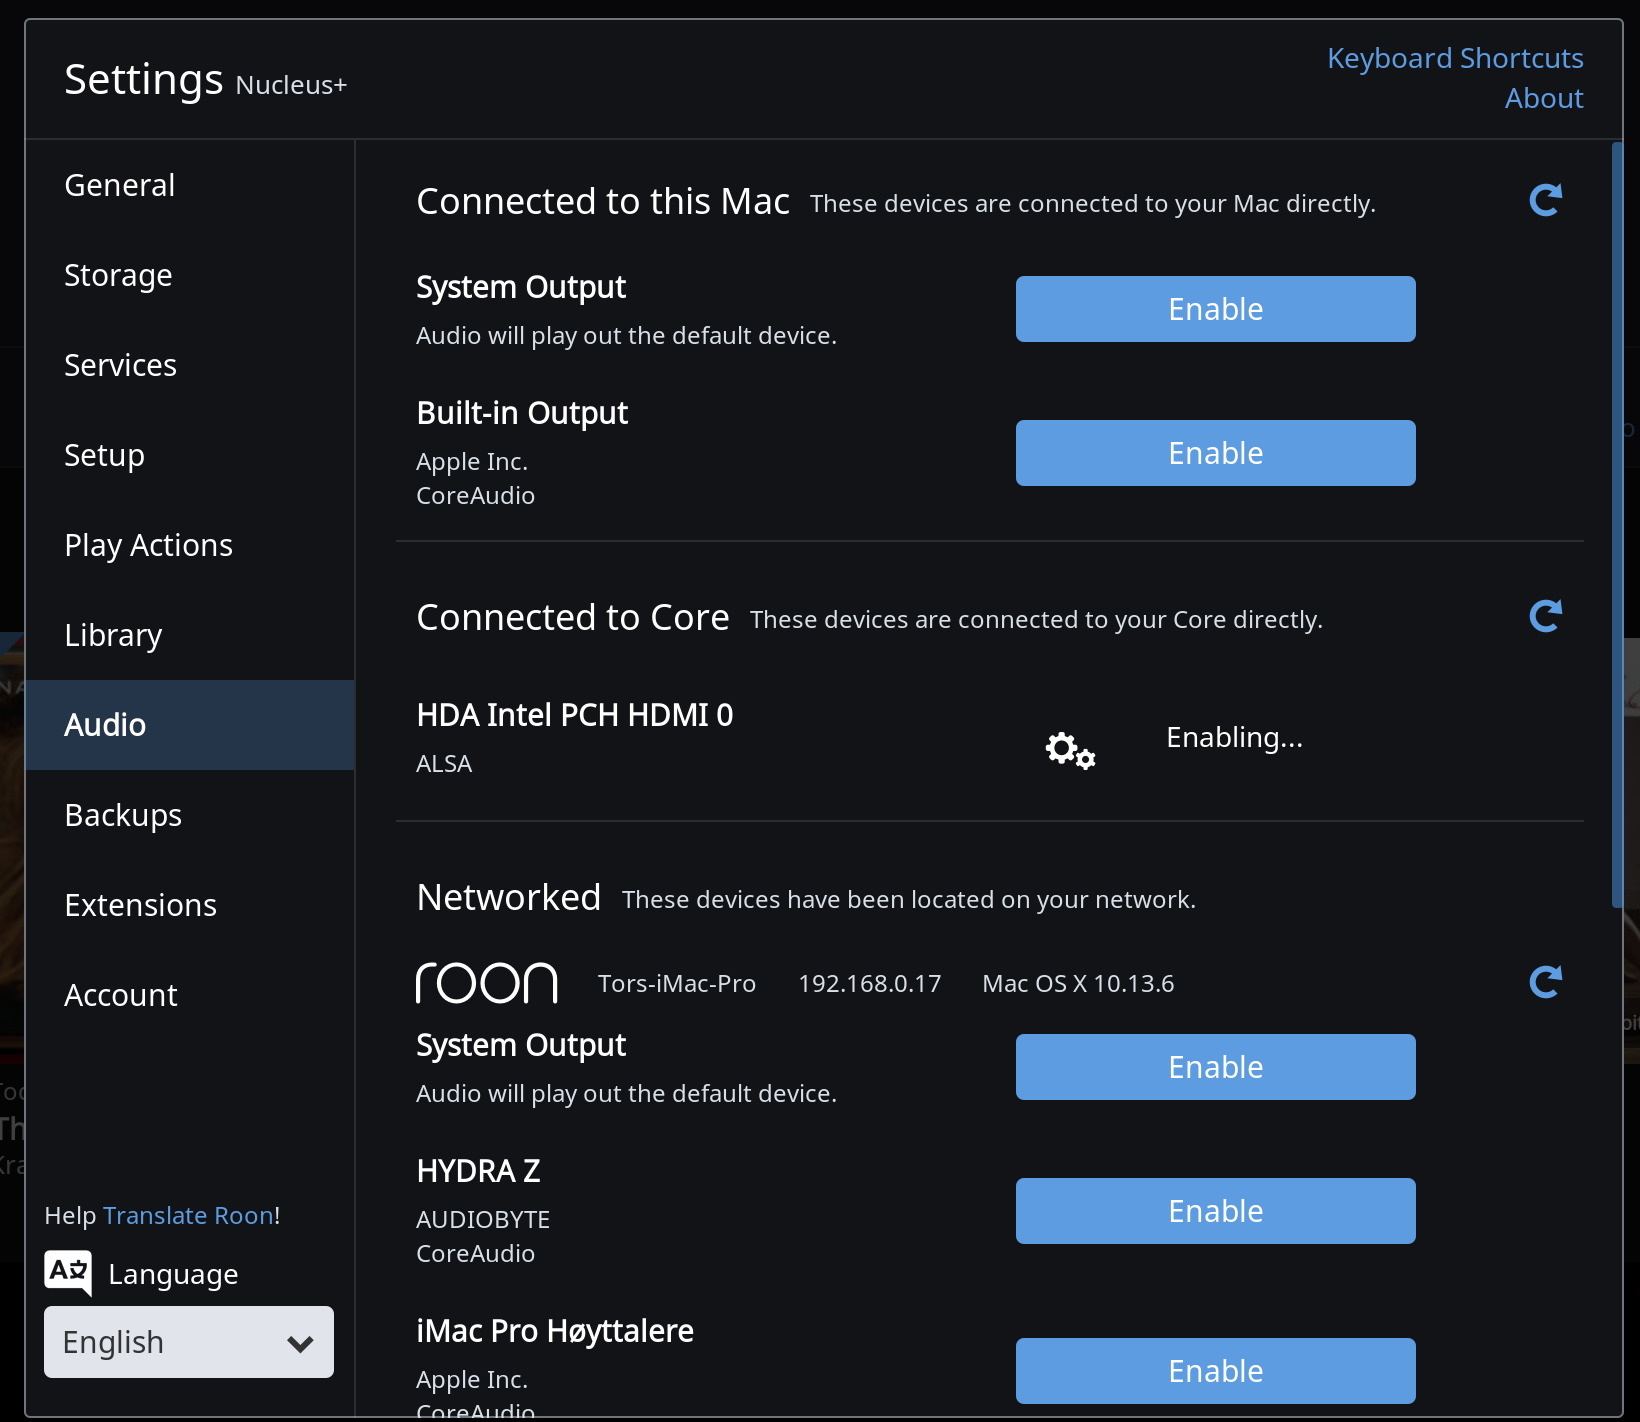Click the Nucleus+ label beside Settings

(291, 85)
